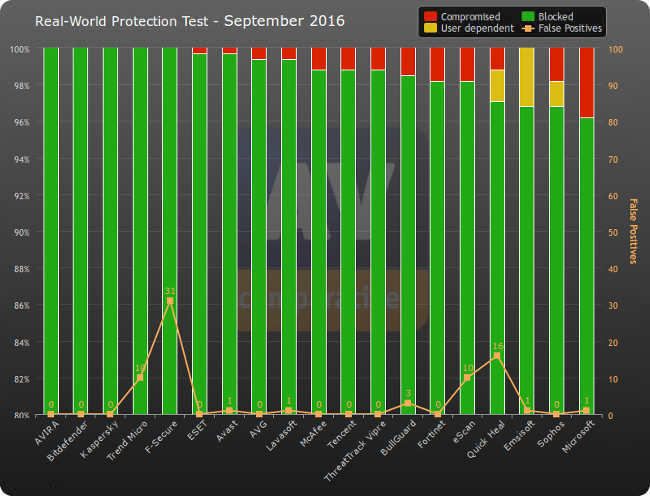Select BullGuard's false positives point labeled 3
This screenshot has width=650, height=496.
[408, 403]
